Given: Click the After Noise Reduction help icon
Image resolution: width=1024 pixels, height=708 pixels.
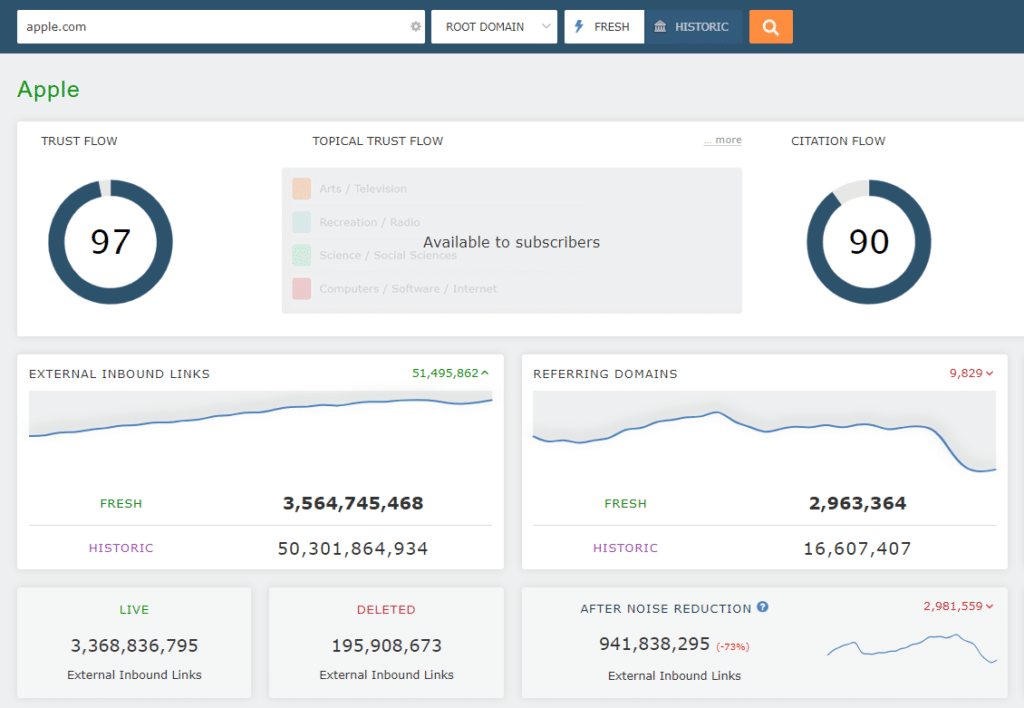Looking at the screenshot, I should (762, 607).
